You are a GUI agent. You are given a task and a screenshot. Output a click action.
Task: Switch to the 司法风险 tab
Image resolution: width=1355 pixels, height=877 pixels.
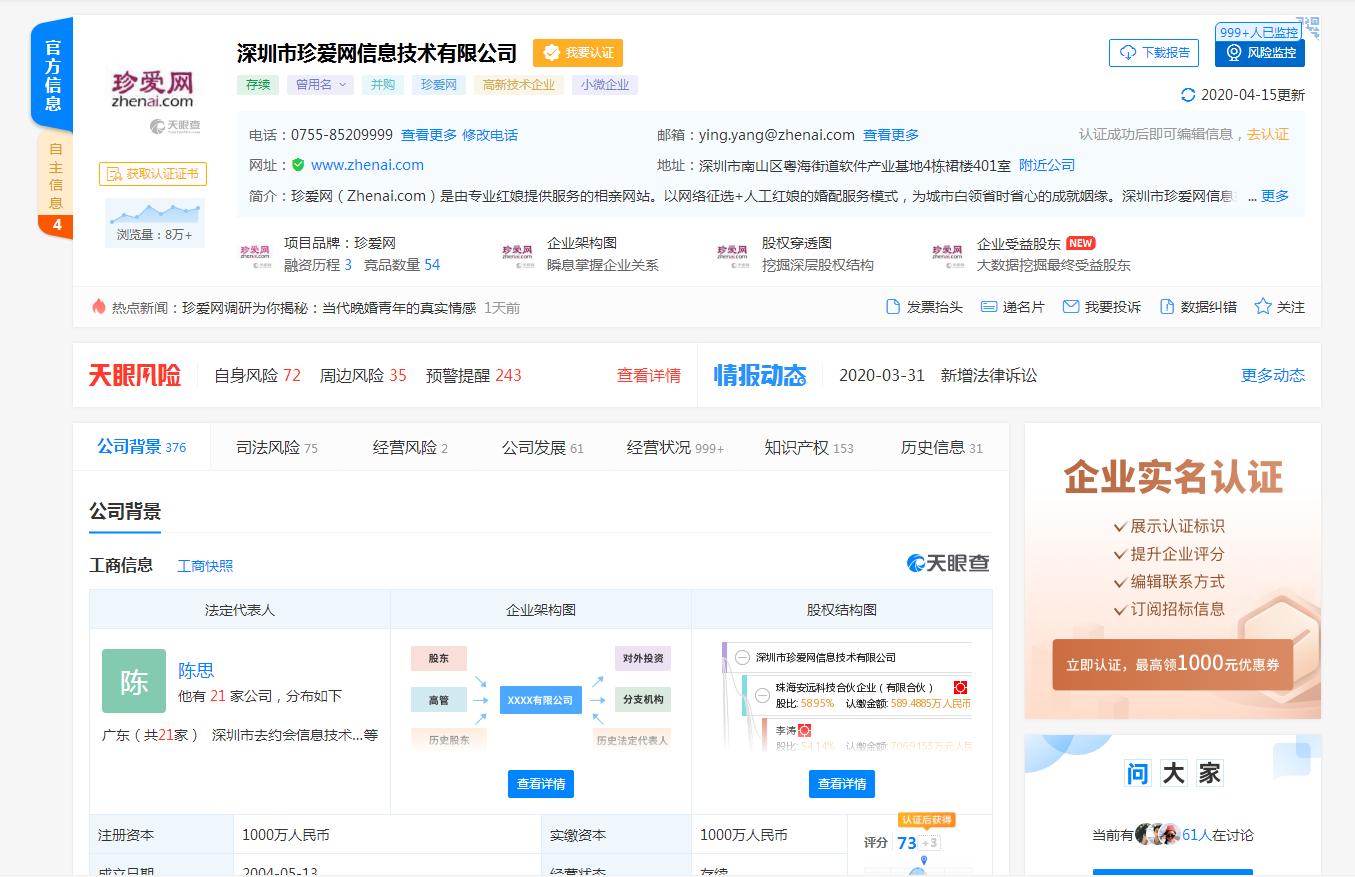(x=276, y=448)
